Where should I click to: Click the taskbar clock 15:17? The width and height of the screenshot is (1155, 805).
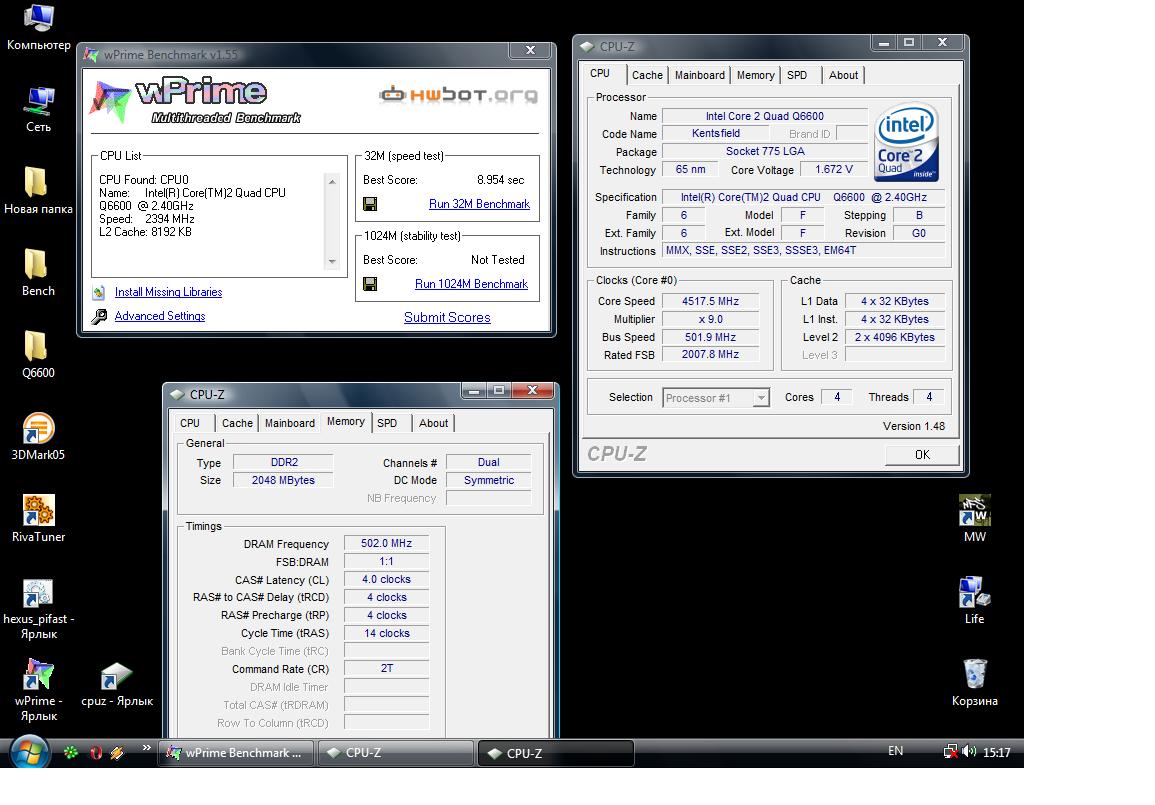pos(997,752)
